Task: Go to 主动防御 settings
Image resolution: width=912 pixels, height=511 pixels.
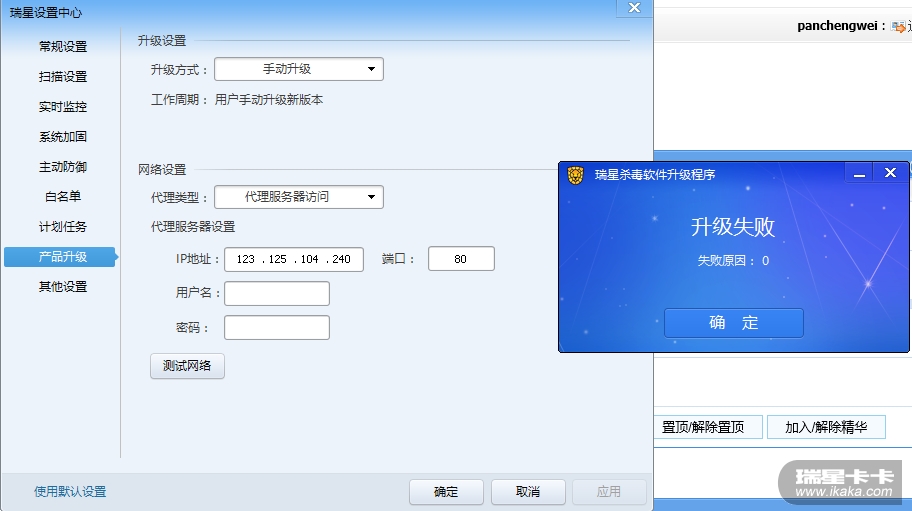Action: pos(63,167)
